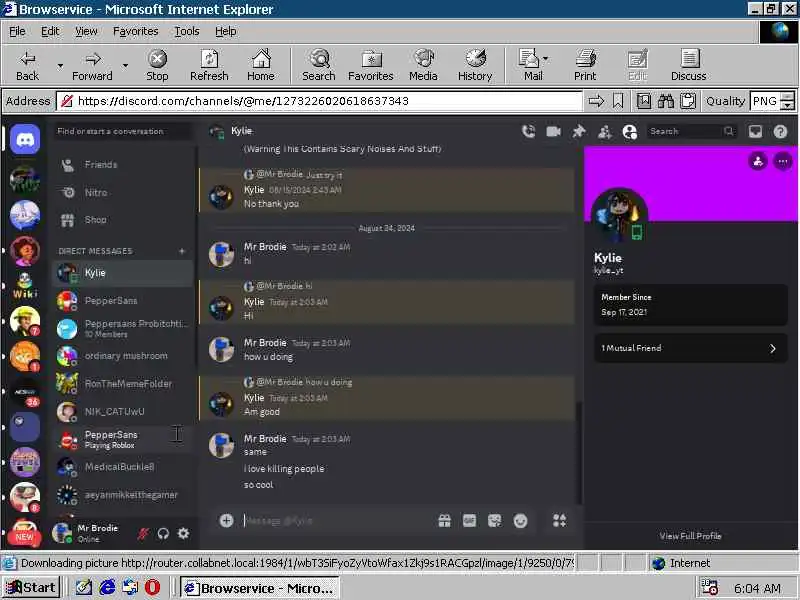Create new DM with plus icon
The height and width of the screenshot is (600, 800).
182,251
